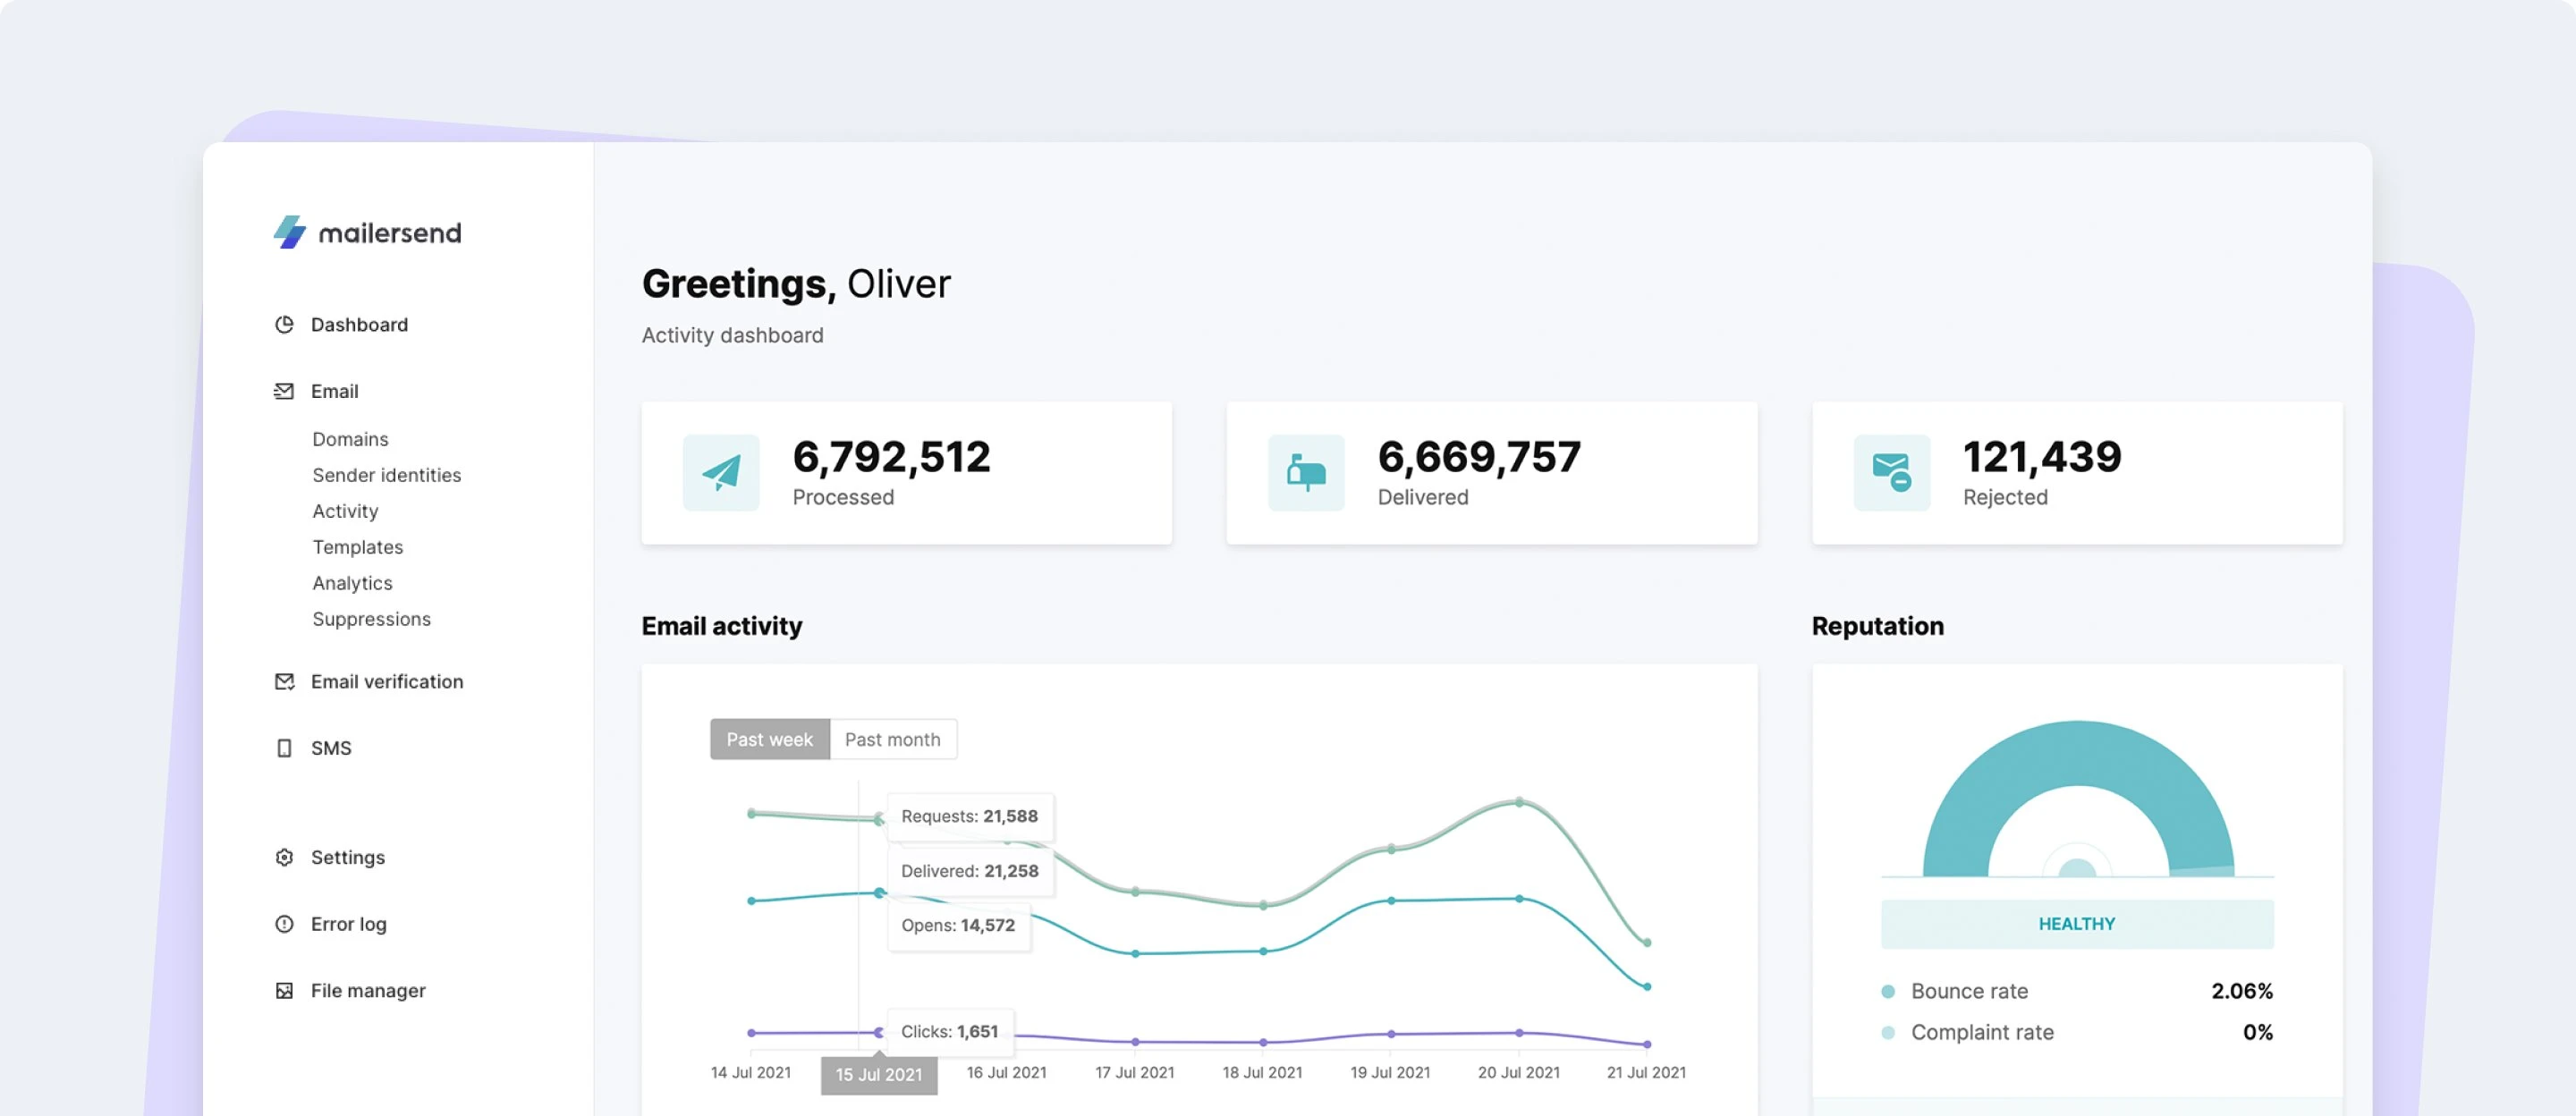Open Settings in the sidebar
Screen dimensions: 2576x1116
pos(348,857)
